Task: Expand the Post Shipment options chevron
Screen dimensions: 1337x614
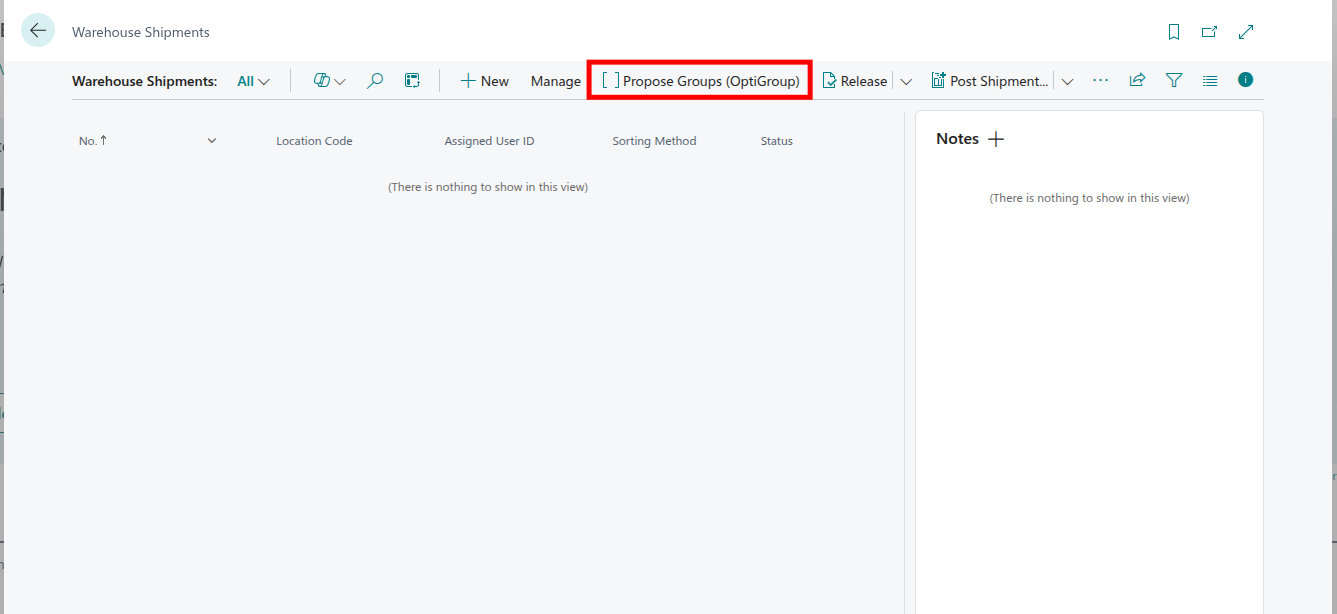Action: tap(1067, 81)
